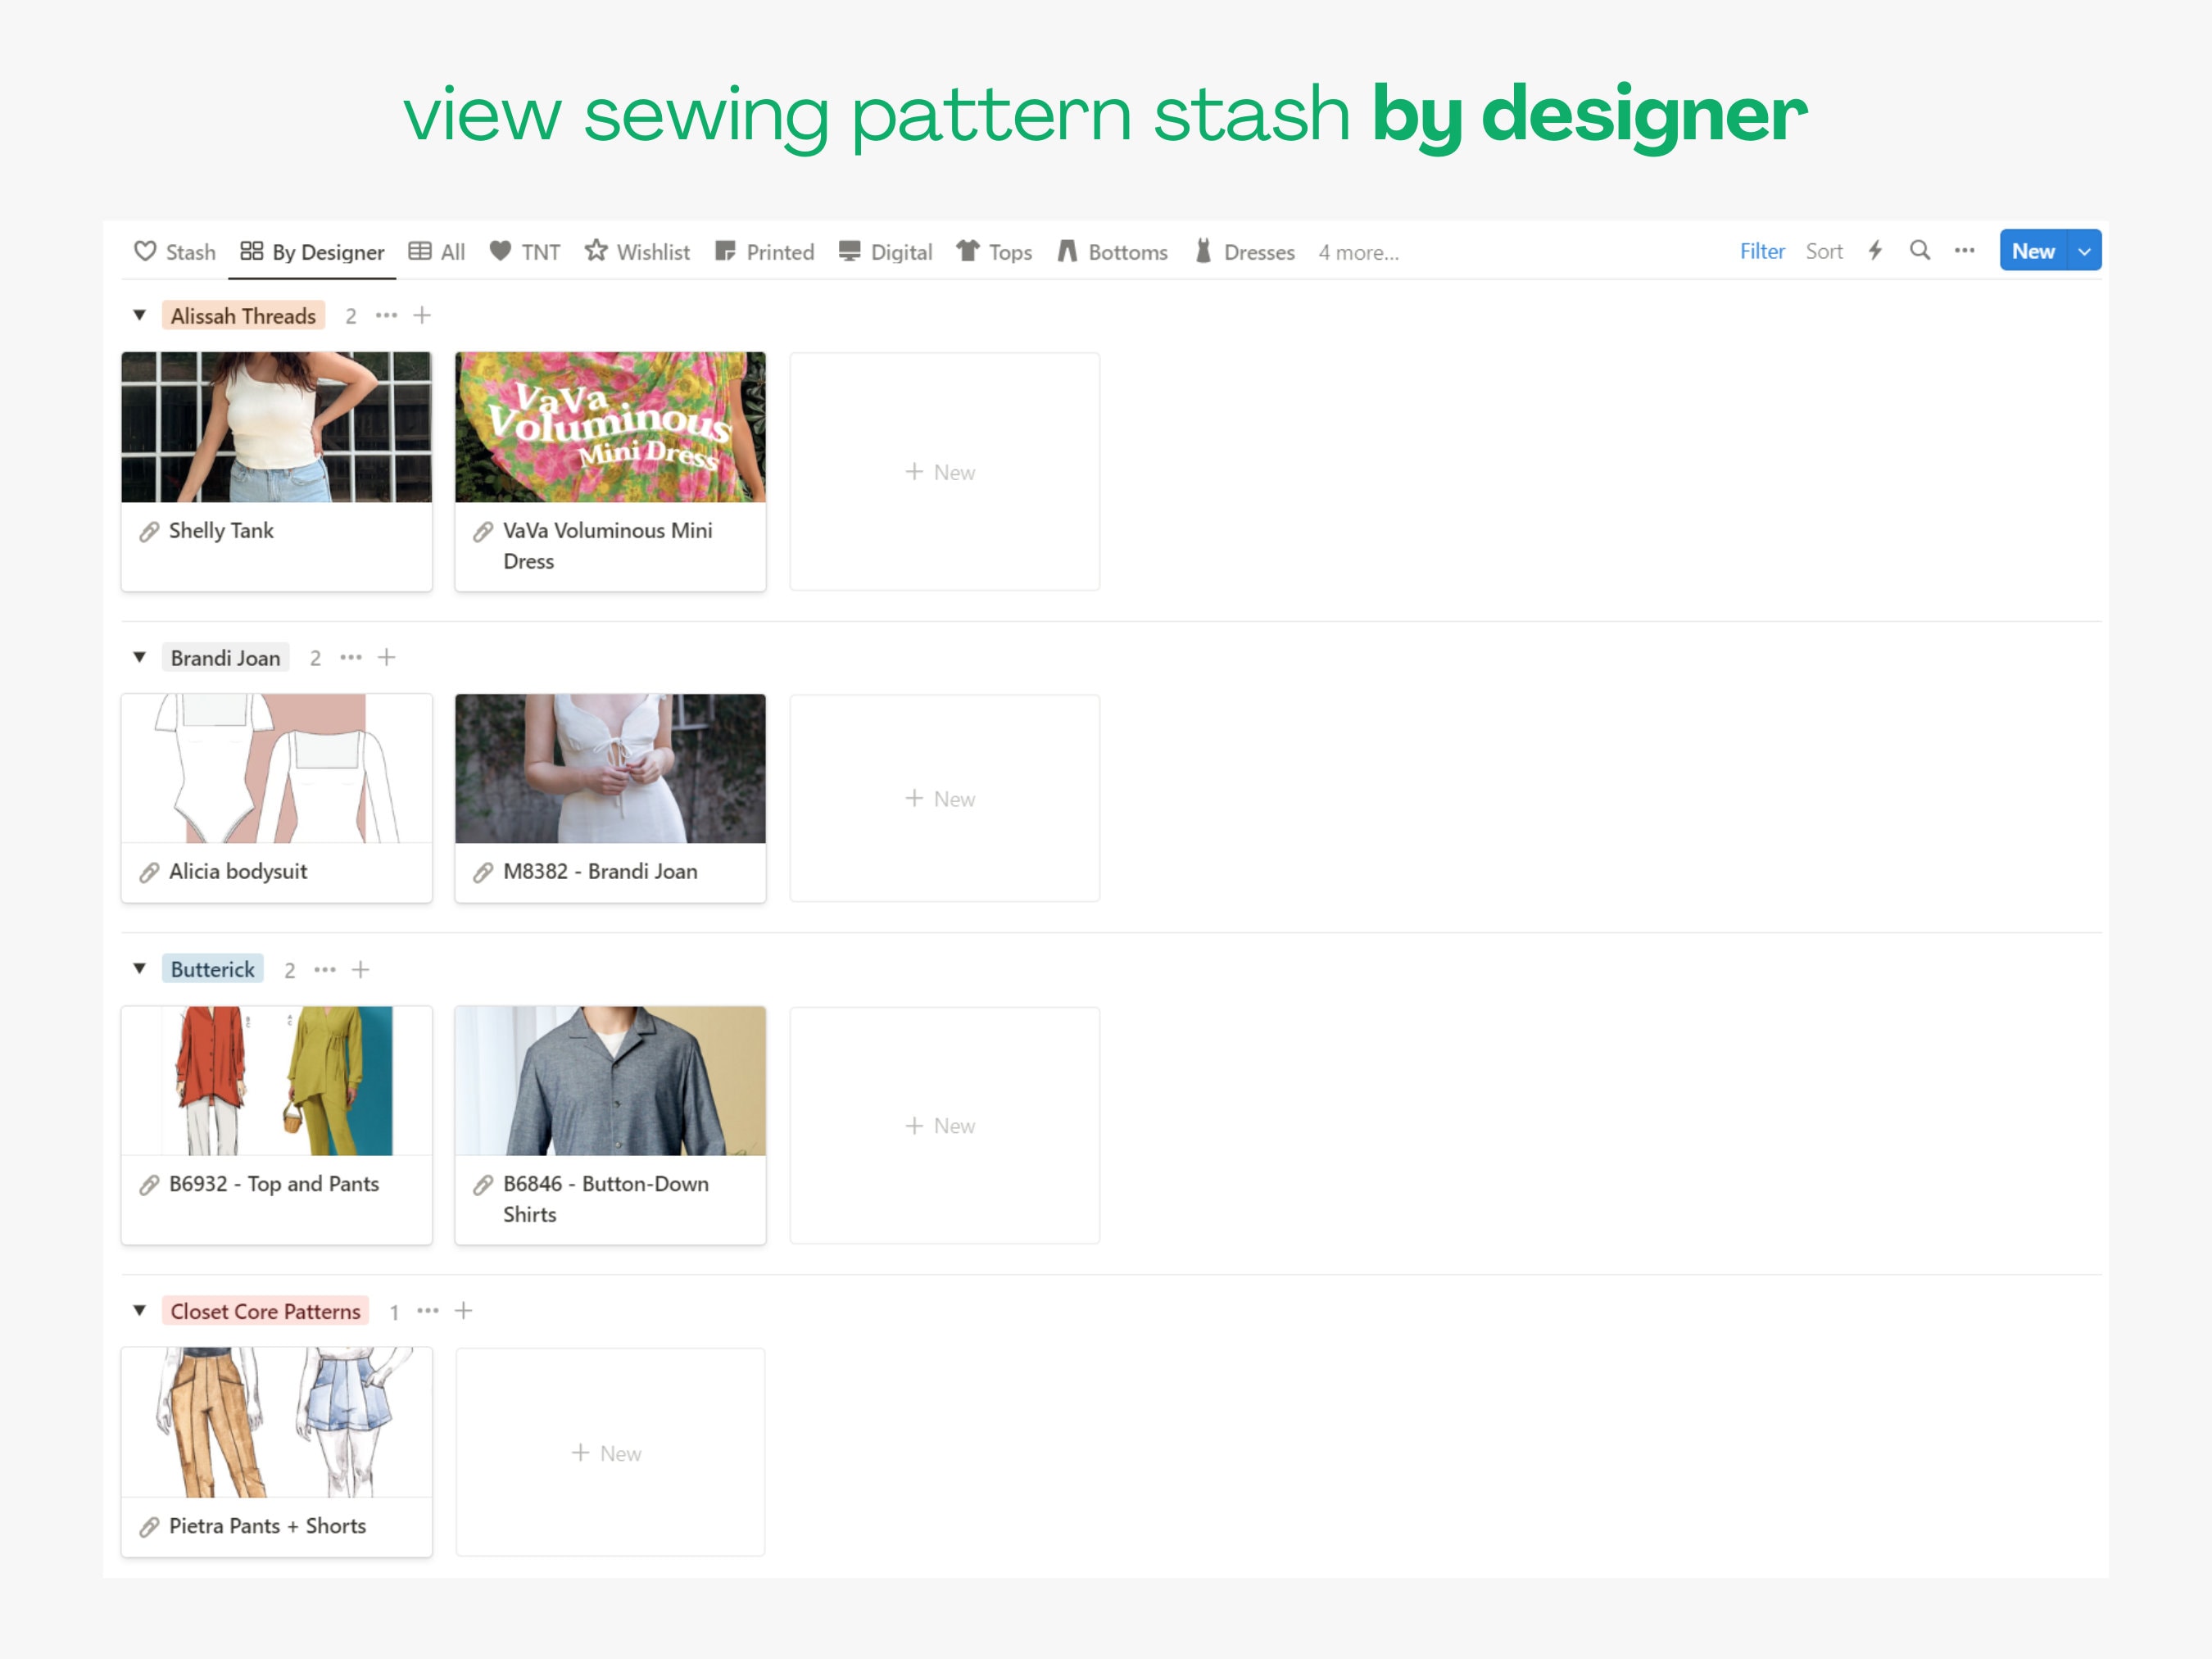Open search with the magnifier icon
Image resolution: width=2212 pixels, height=1659 pixels.
pos(1920,251)
